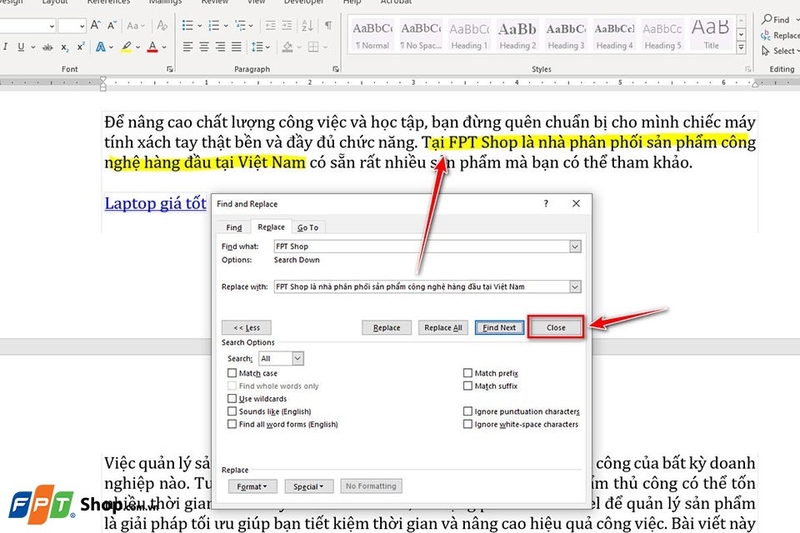Click the Text Effects icon
The width and height of the screenshot is (800, 533).
point(101,47)
